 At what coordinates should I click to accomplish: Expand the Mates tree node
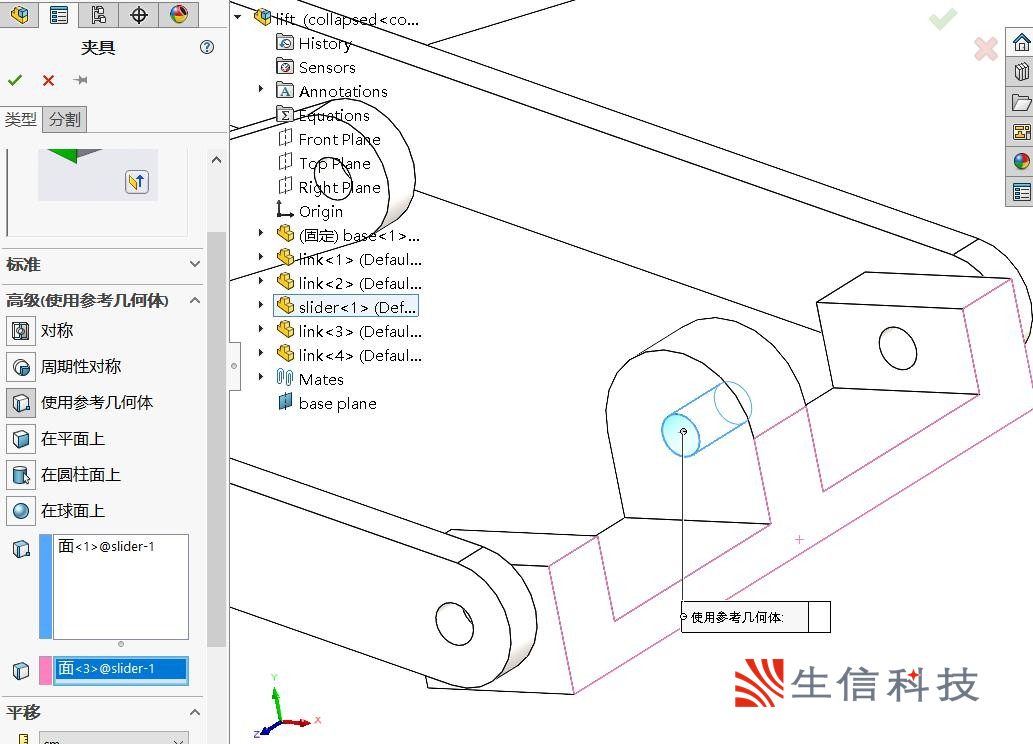(261, 378)
